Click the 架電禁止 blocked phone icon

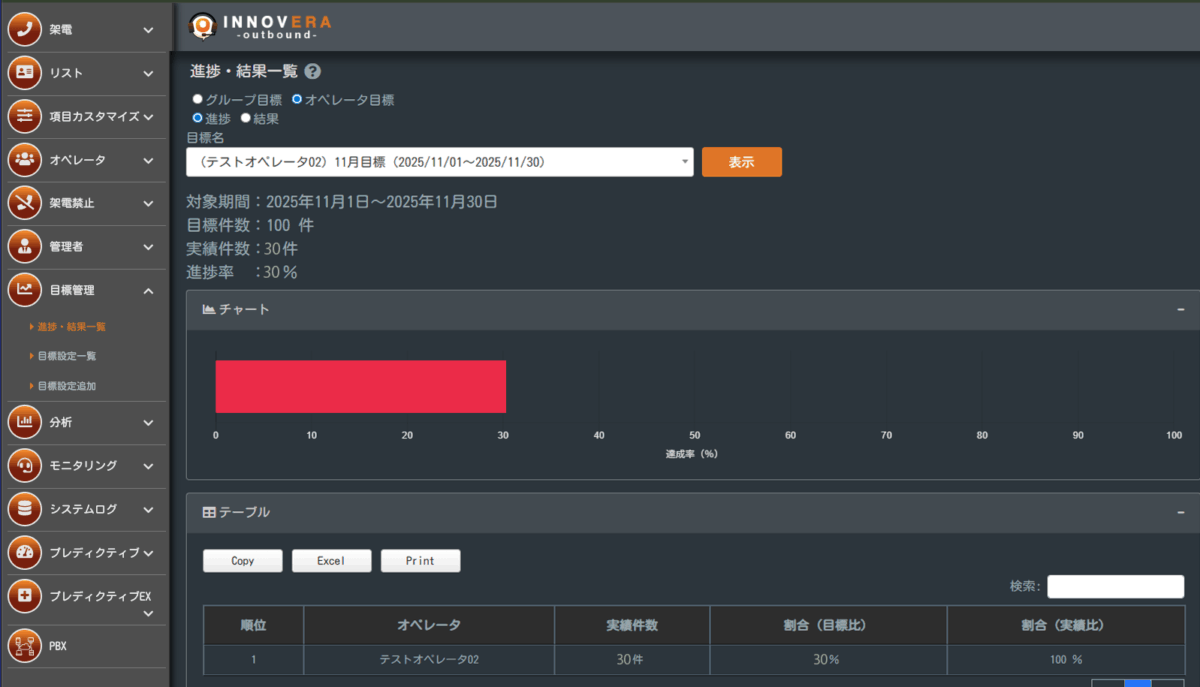[x=25, y=203]
